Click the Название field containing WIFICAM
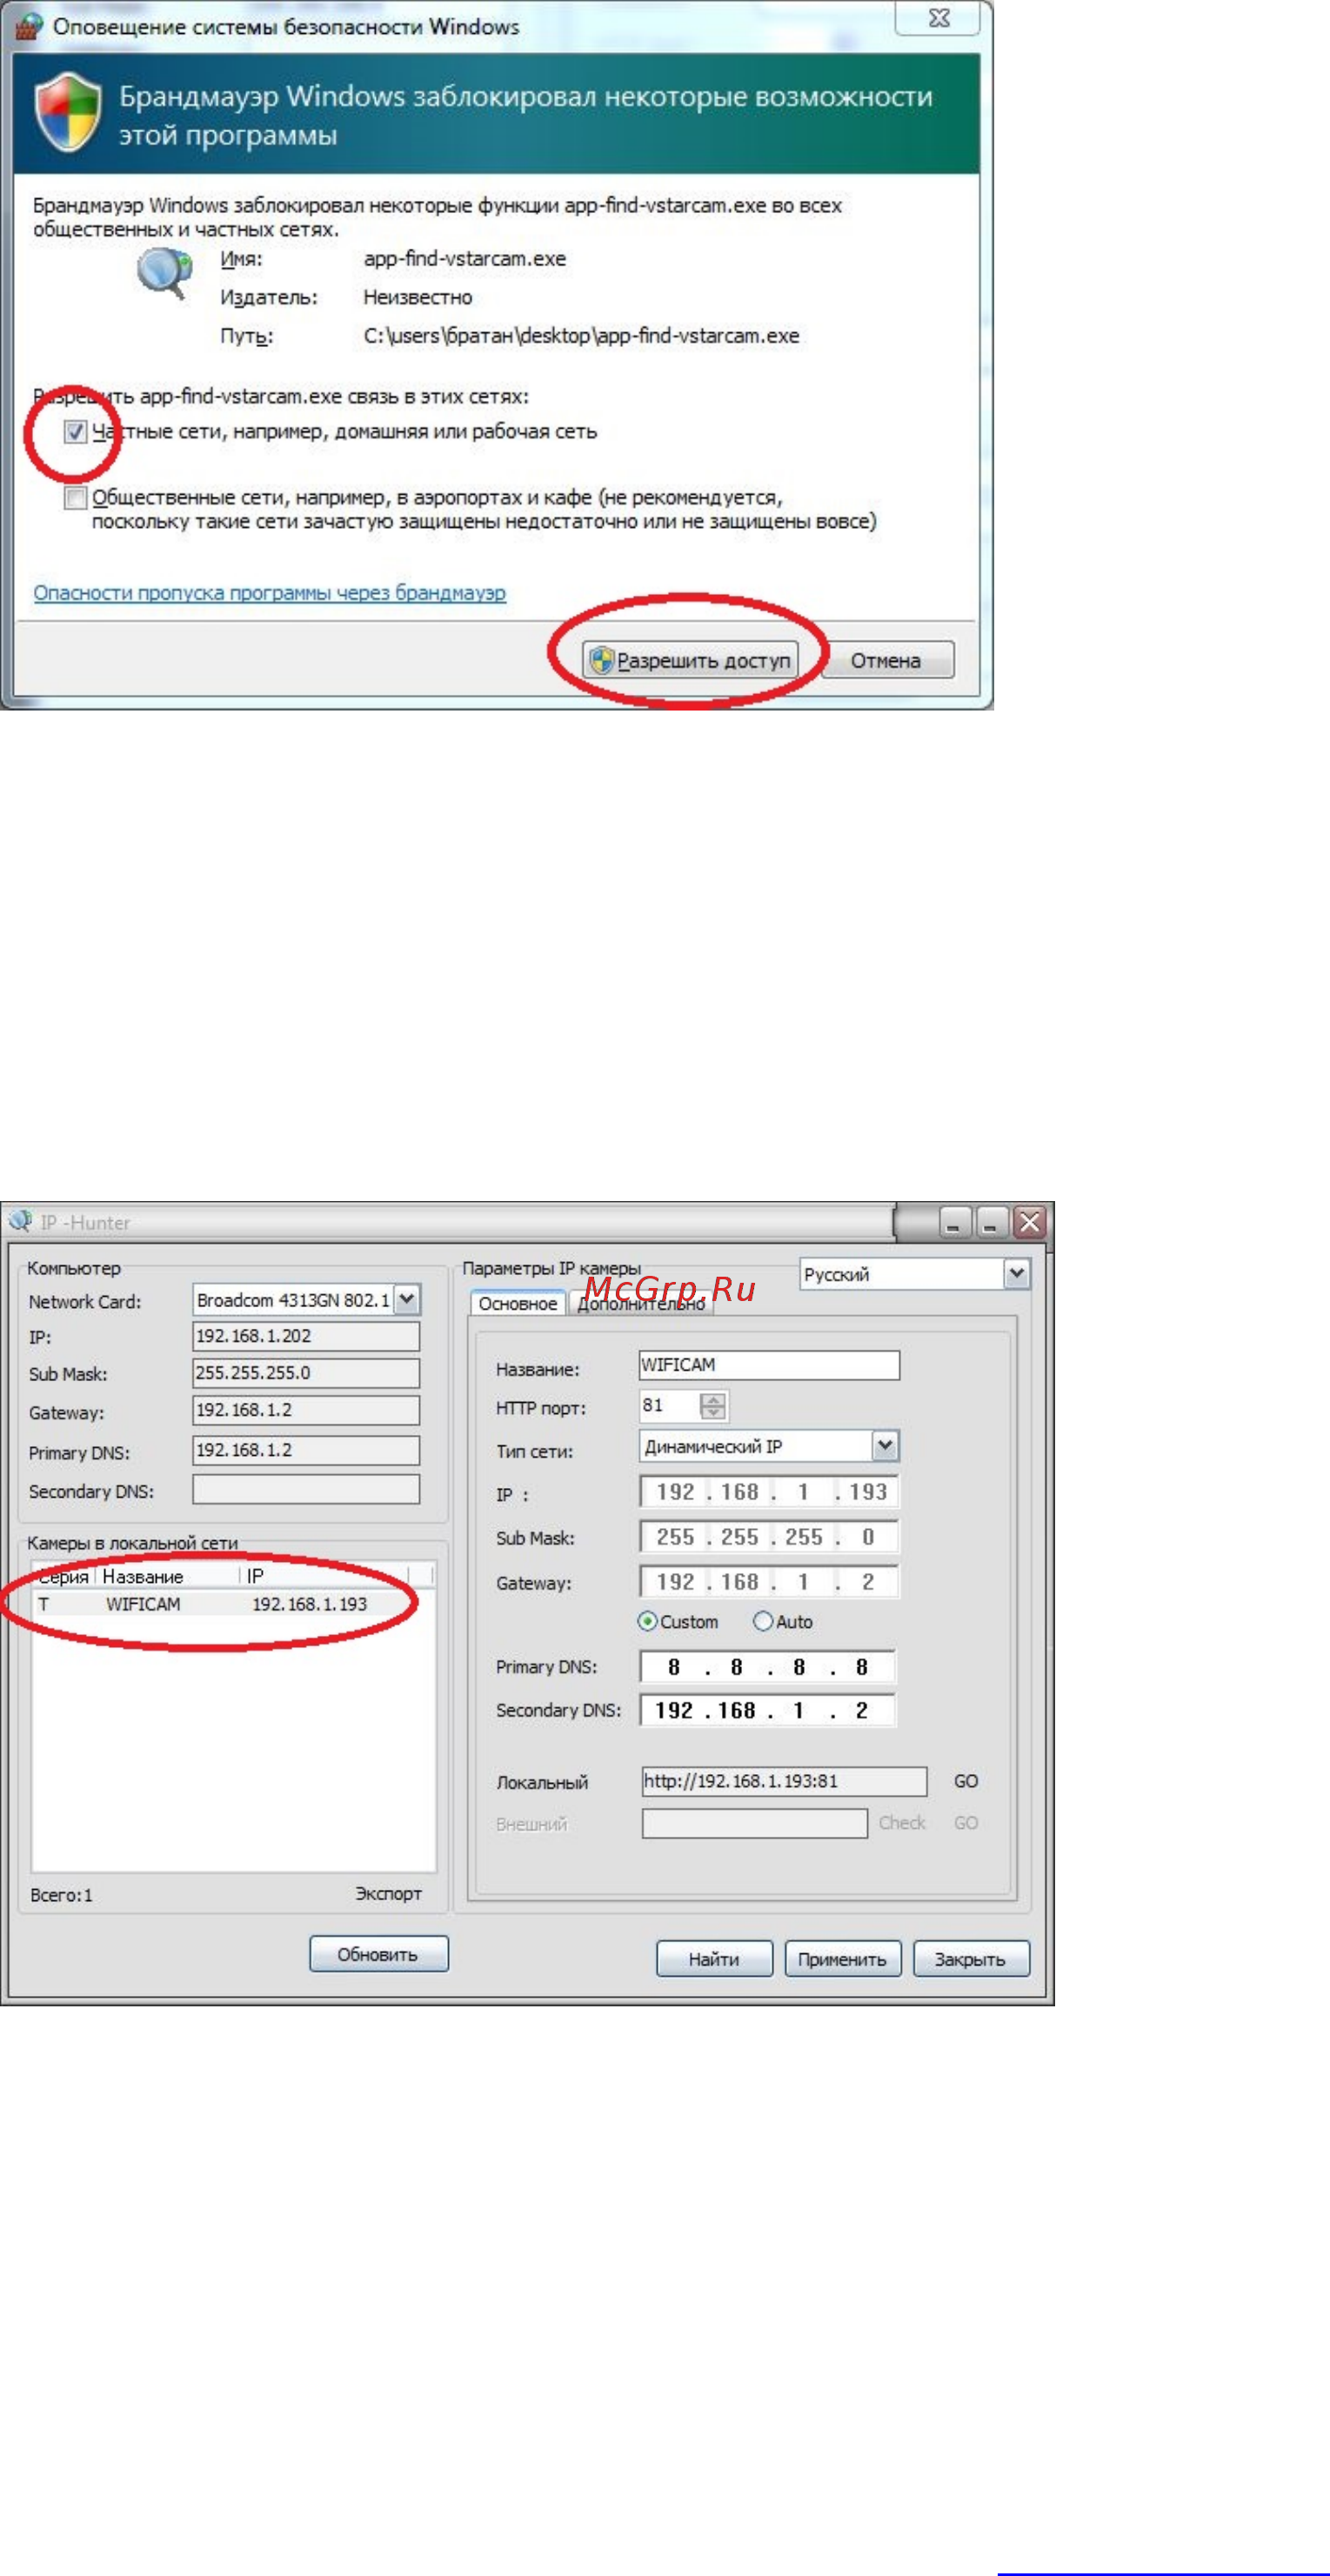Screen dimensions: 1330x2576 [x=769, y=1365]
